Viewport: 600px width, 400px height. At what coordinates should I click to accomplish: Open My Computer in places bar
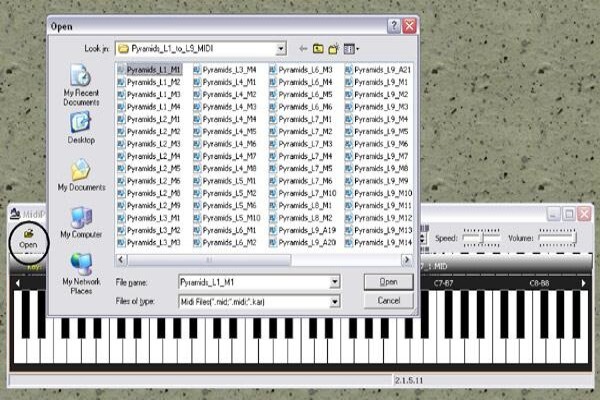(x=81, y=222)
